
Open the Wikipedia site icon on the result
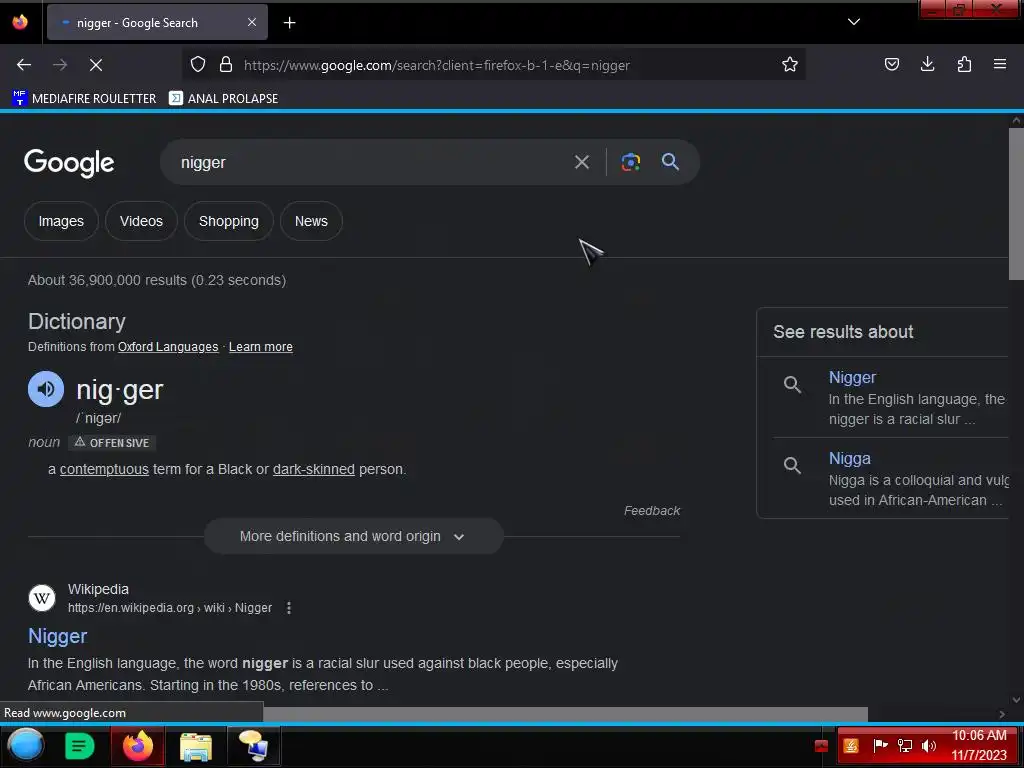(42, 598)
